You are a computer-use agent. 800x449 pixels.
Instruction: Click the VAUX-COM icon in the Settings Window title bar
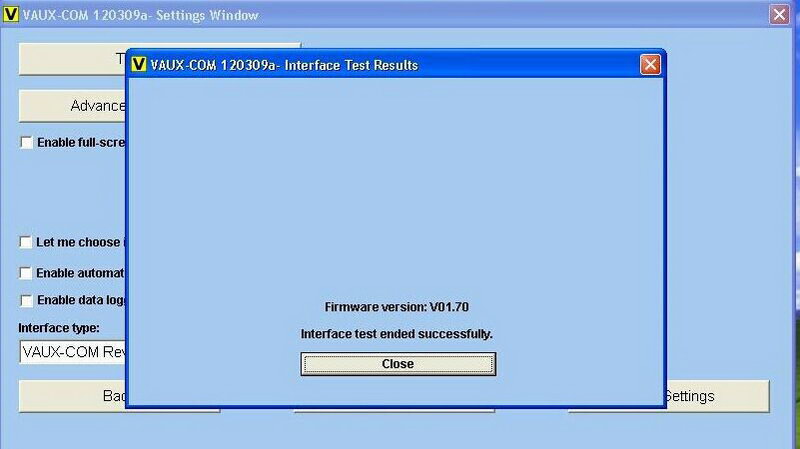(11, 14)
